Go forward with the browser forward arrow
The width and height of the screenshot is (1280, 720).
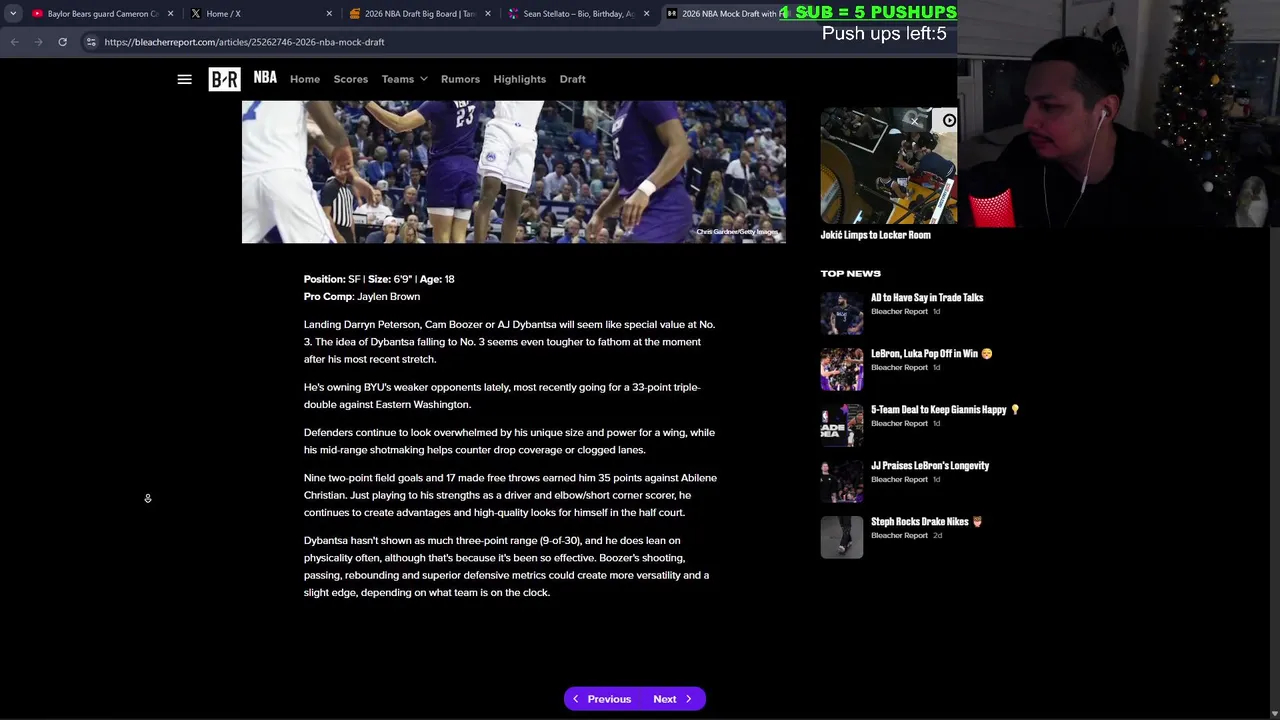(x=38, y=42)
